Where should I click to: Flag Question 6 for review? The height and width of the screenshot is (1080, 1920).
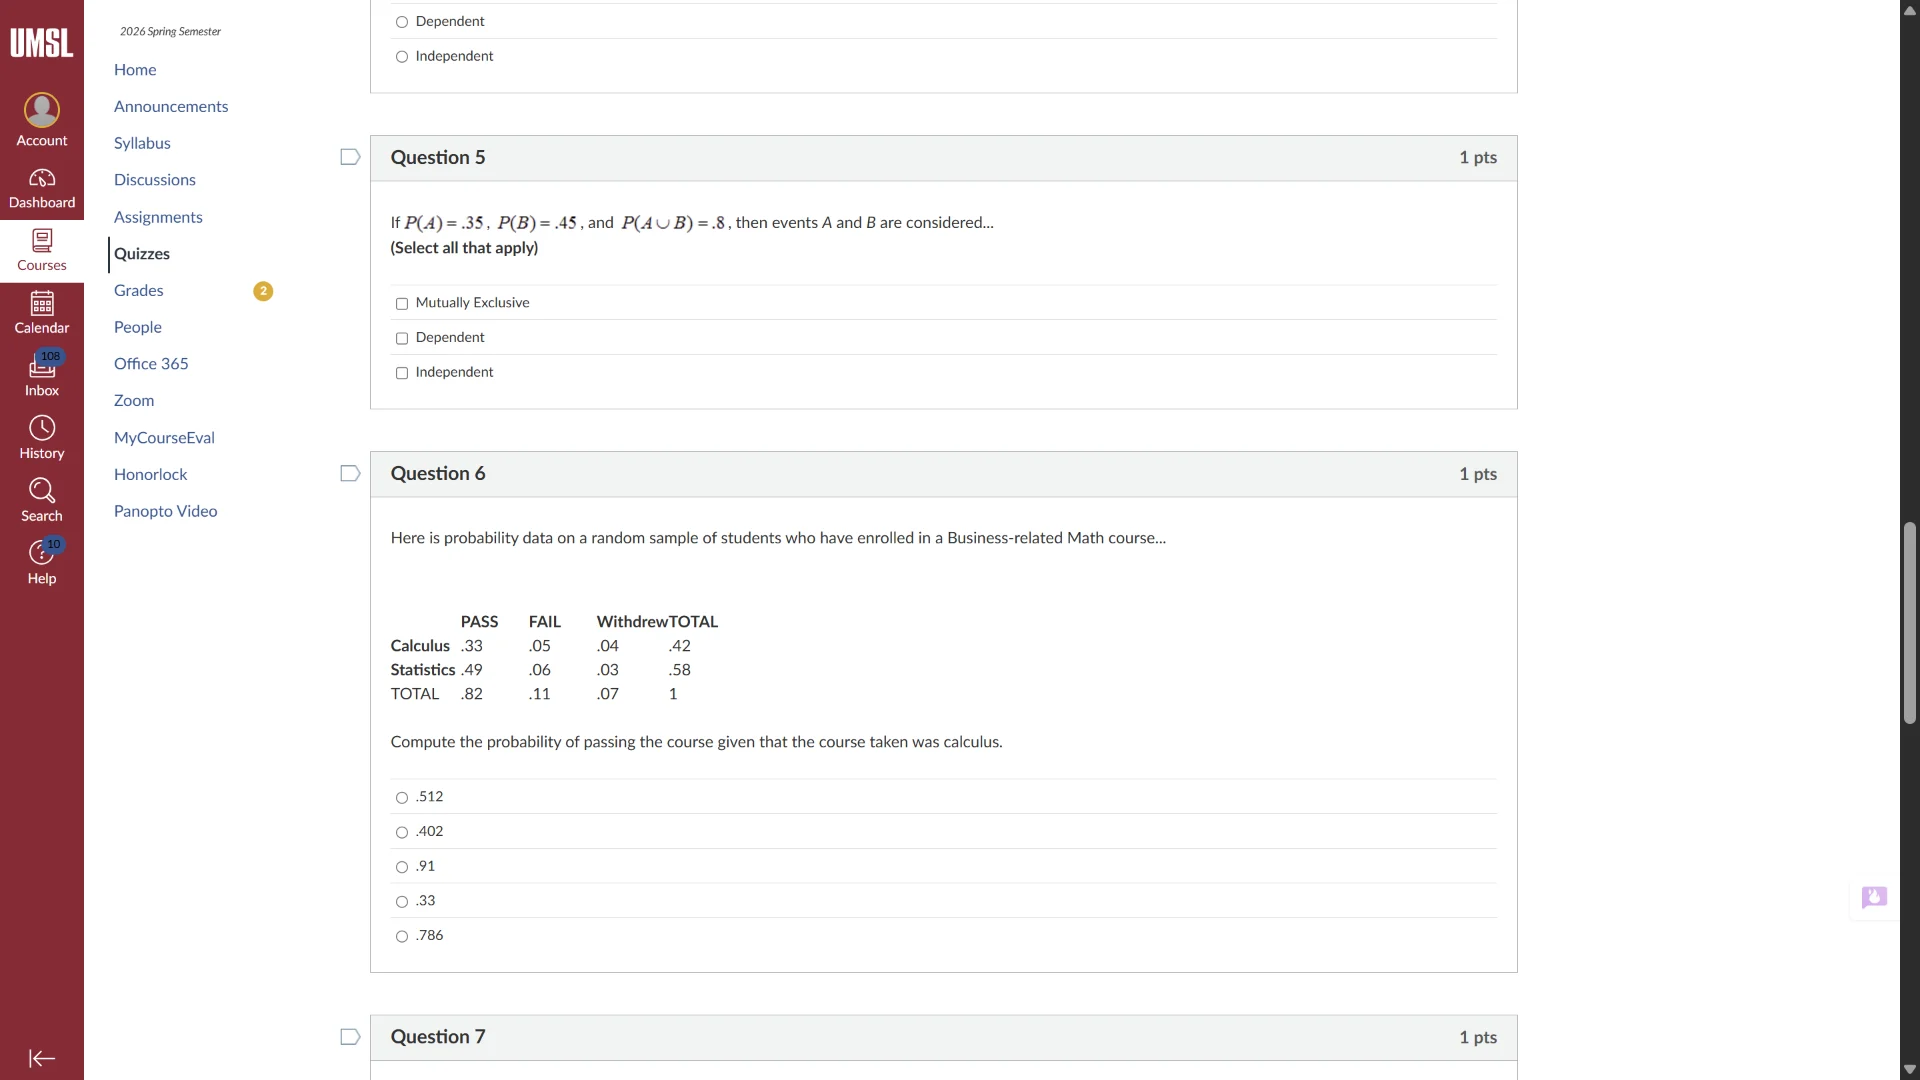tap(350, 474)
